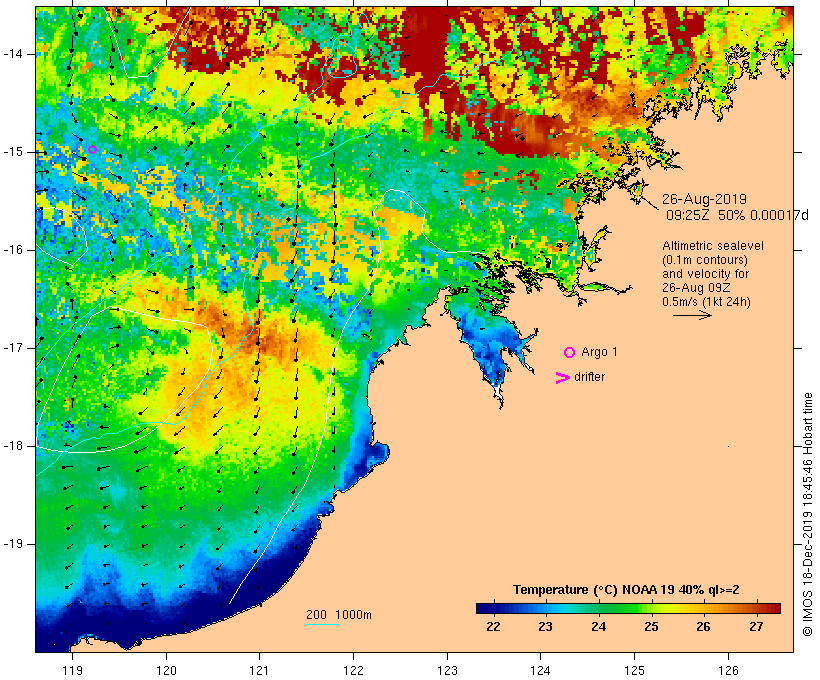Click the latitude axis label '-15'
Image resolution: width=820 pixels, height=680 pixels.
13,152
